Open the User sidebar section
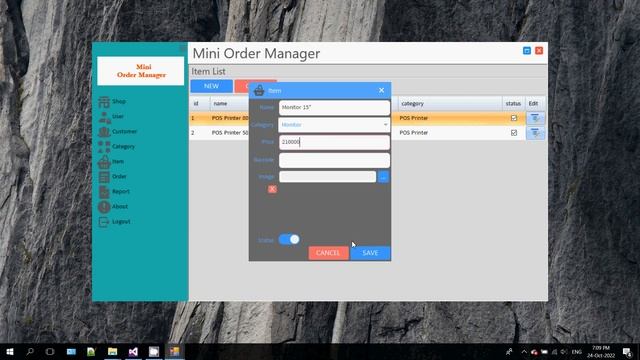640x360 pixels. click(x=111, y=116)
